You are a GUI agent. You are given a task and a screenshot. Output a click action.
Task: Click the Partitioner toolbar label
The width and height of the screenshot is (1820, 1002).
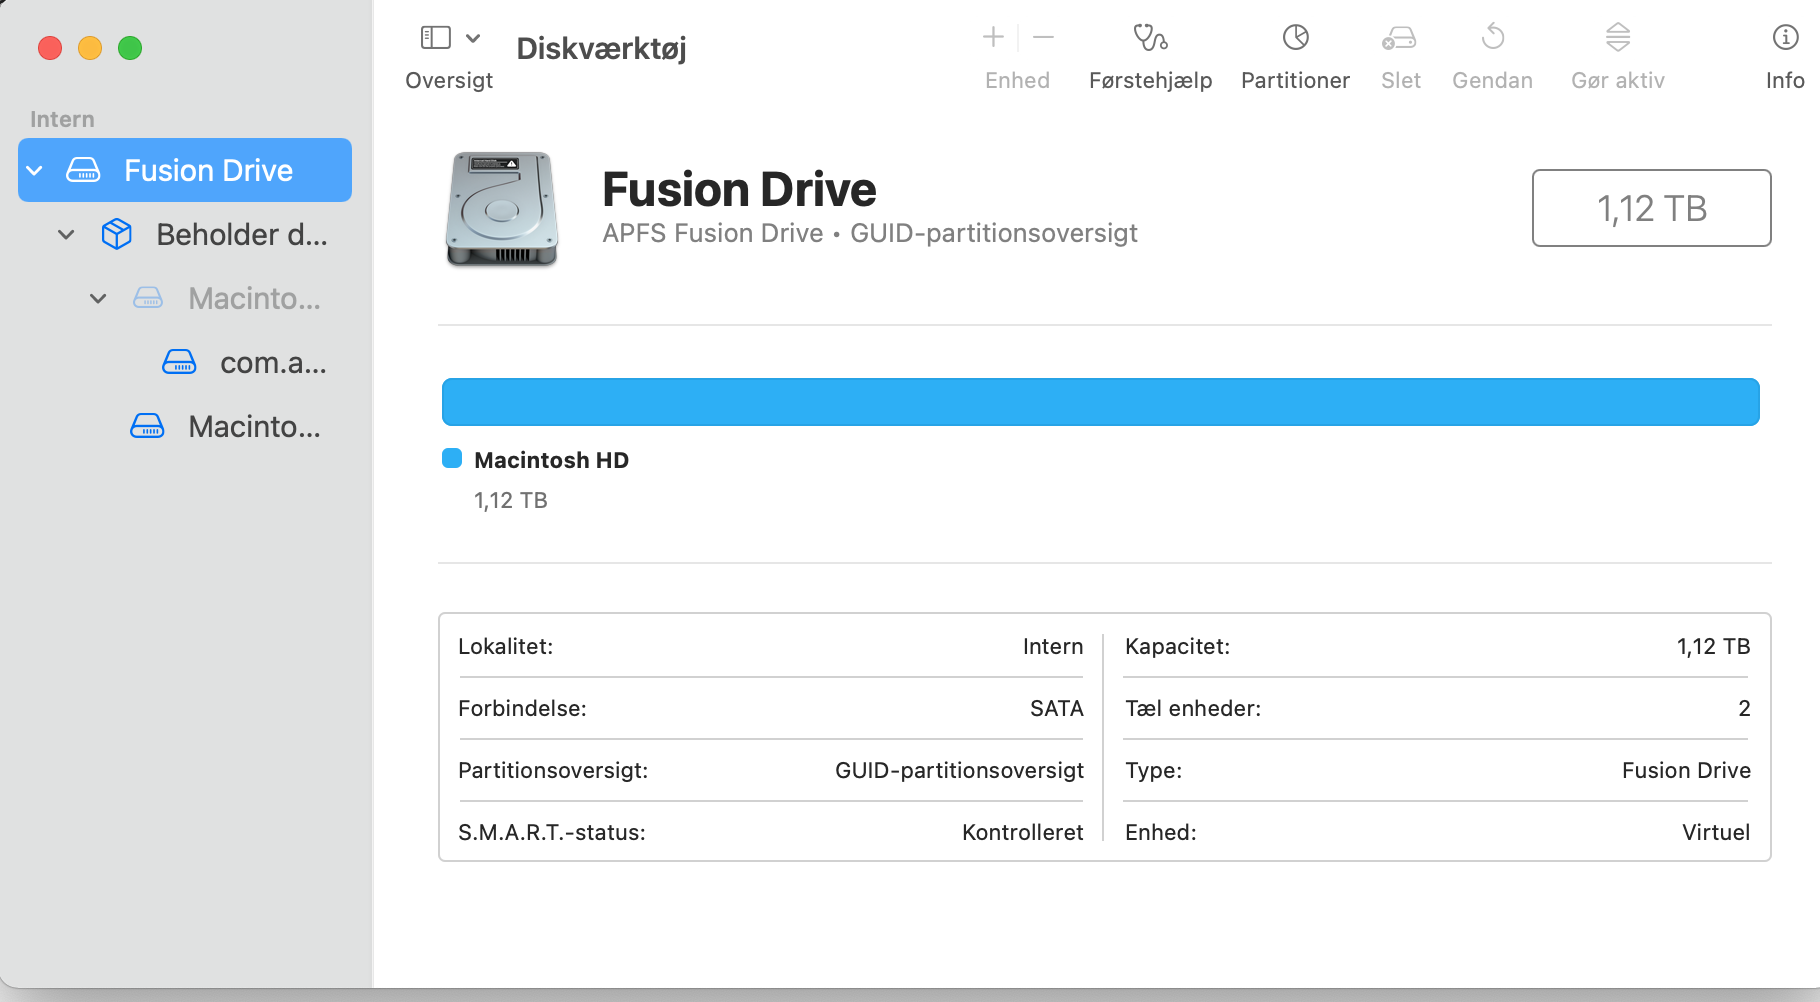coord(1295,81)
